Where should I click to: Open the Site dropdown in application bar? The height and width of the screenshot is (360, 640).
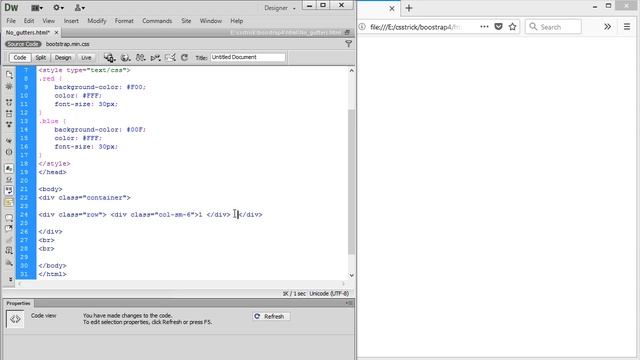point(80,8)
